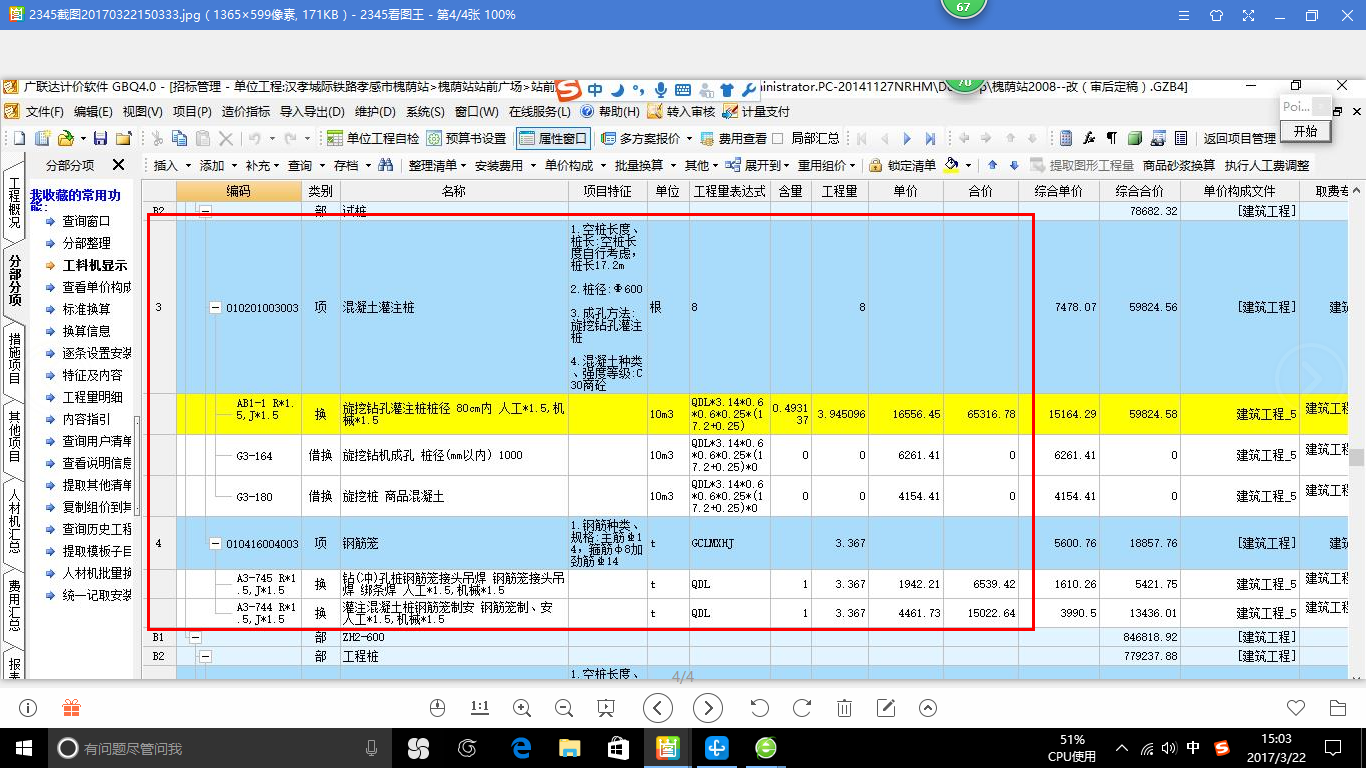1366x768 pixels.
Task: Click the binoculars find icon
Action: click(384, 165)
